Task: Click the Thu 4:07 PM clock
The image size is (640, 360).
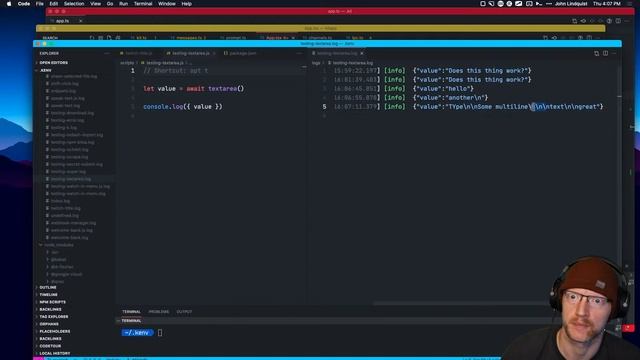Action: click(x=607, y=4)
